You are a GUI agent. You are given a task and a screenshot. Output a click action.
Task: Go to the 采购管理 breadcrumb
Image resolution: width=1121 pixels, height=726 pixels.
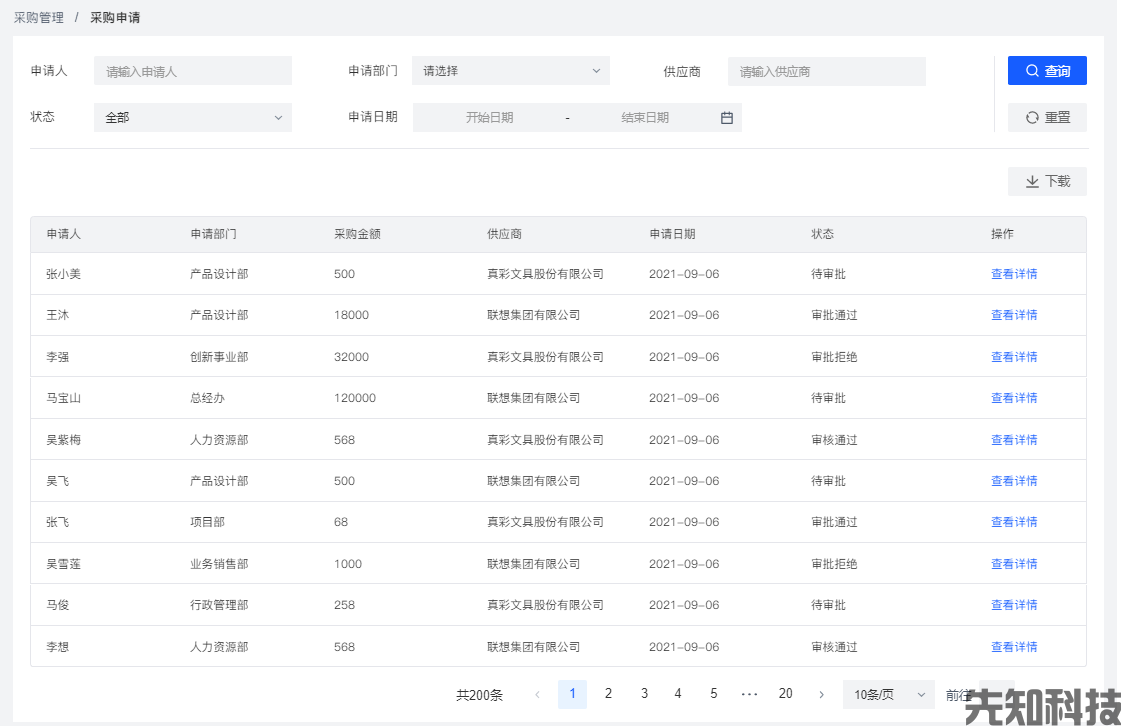[39, 18]
